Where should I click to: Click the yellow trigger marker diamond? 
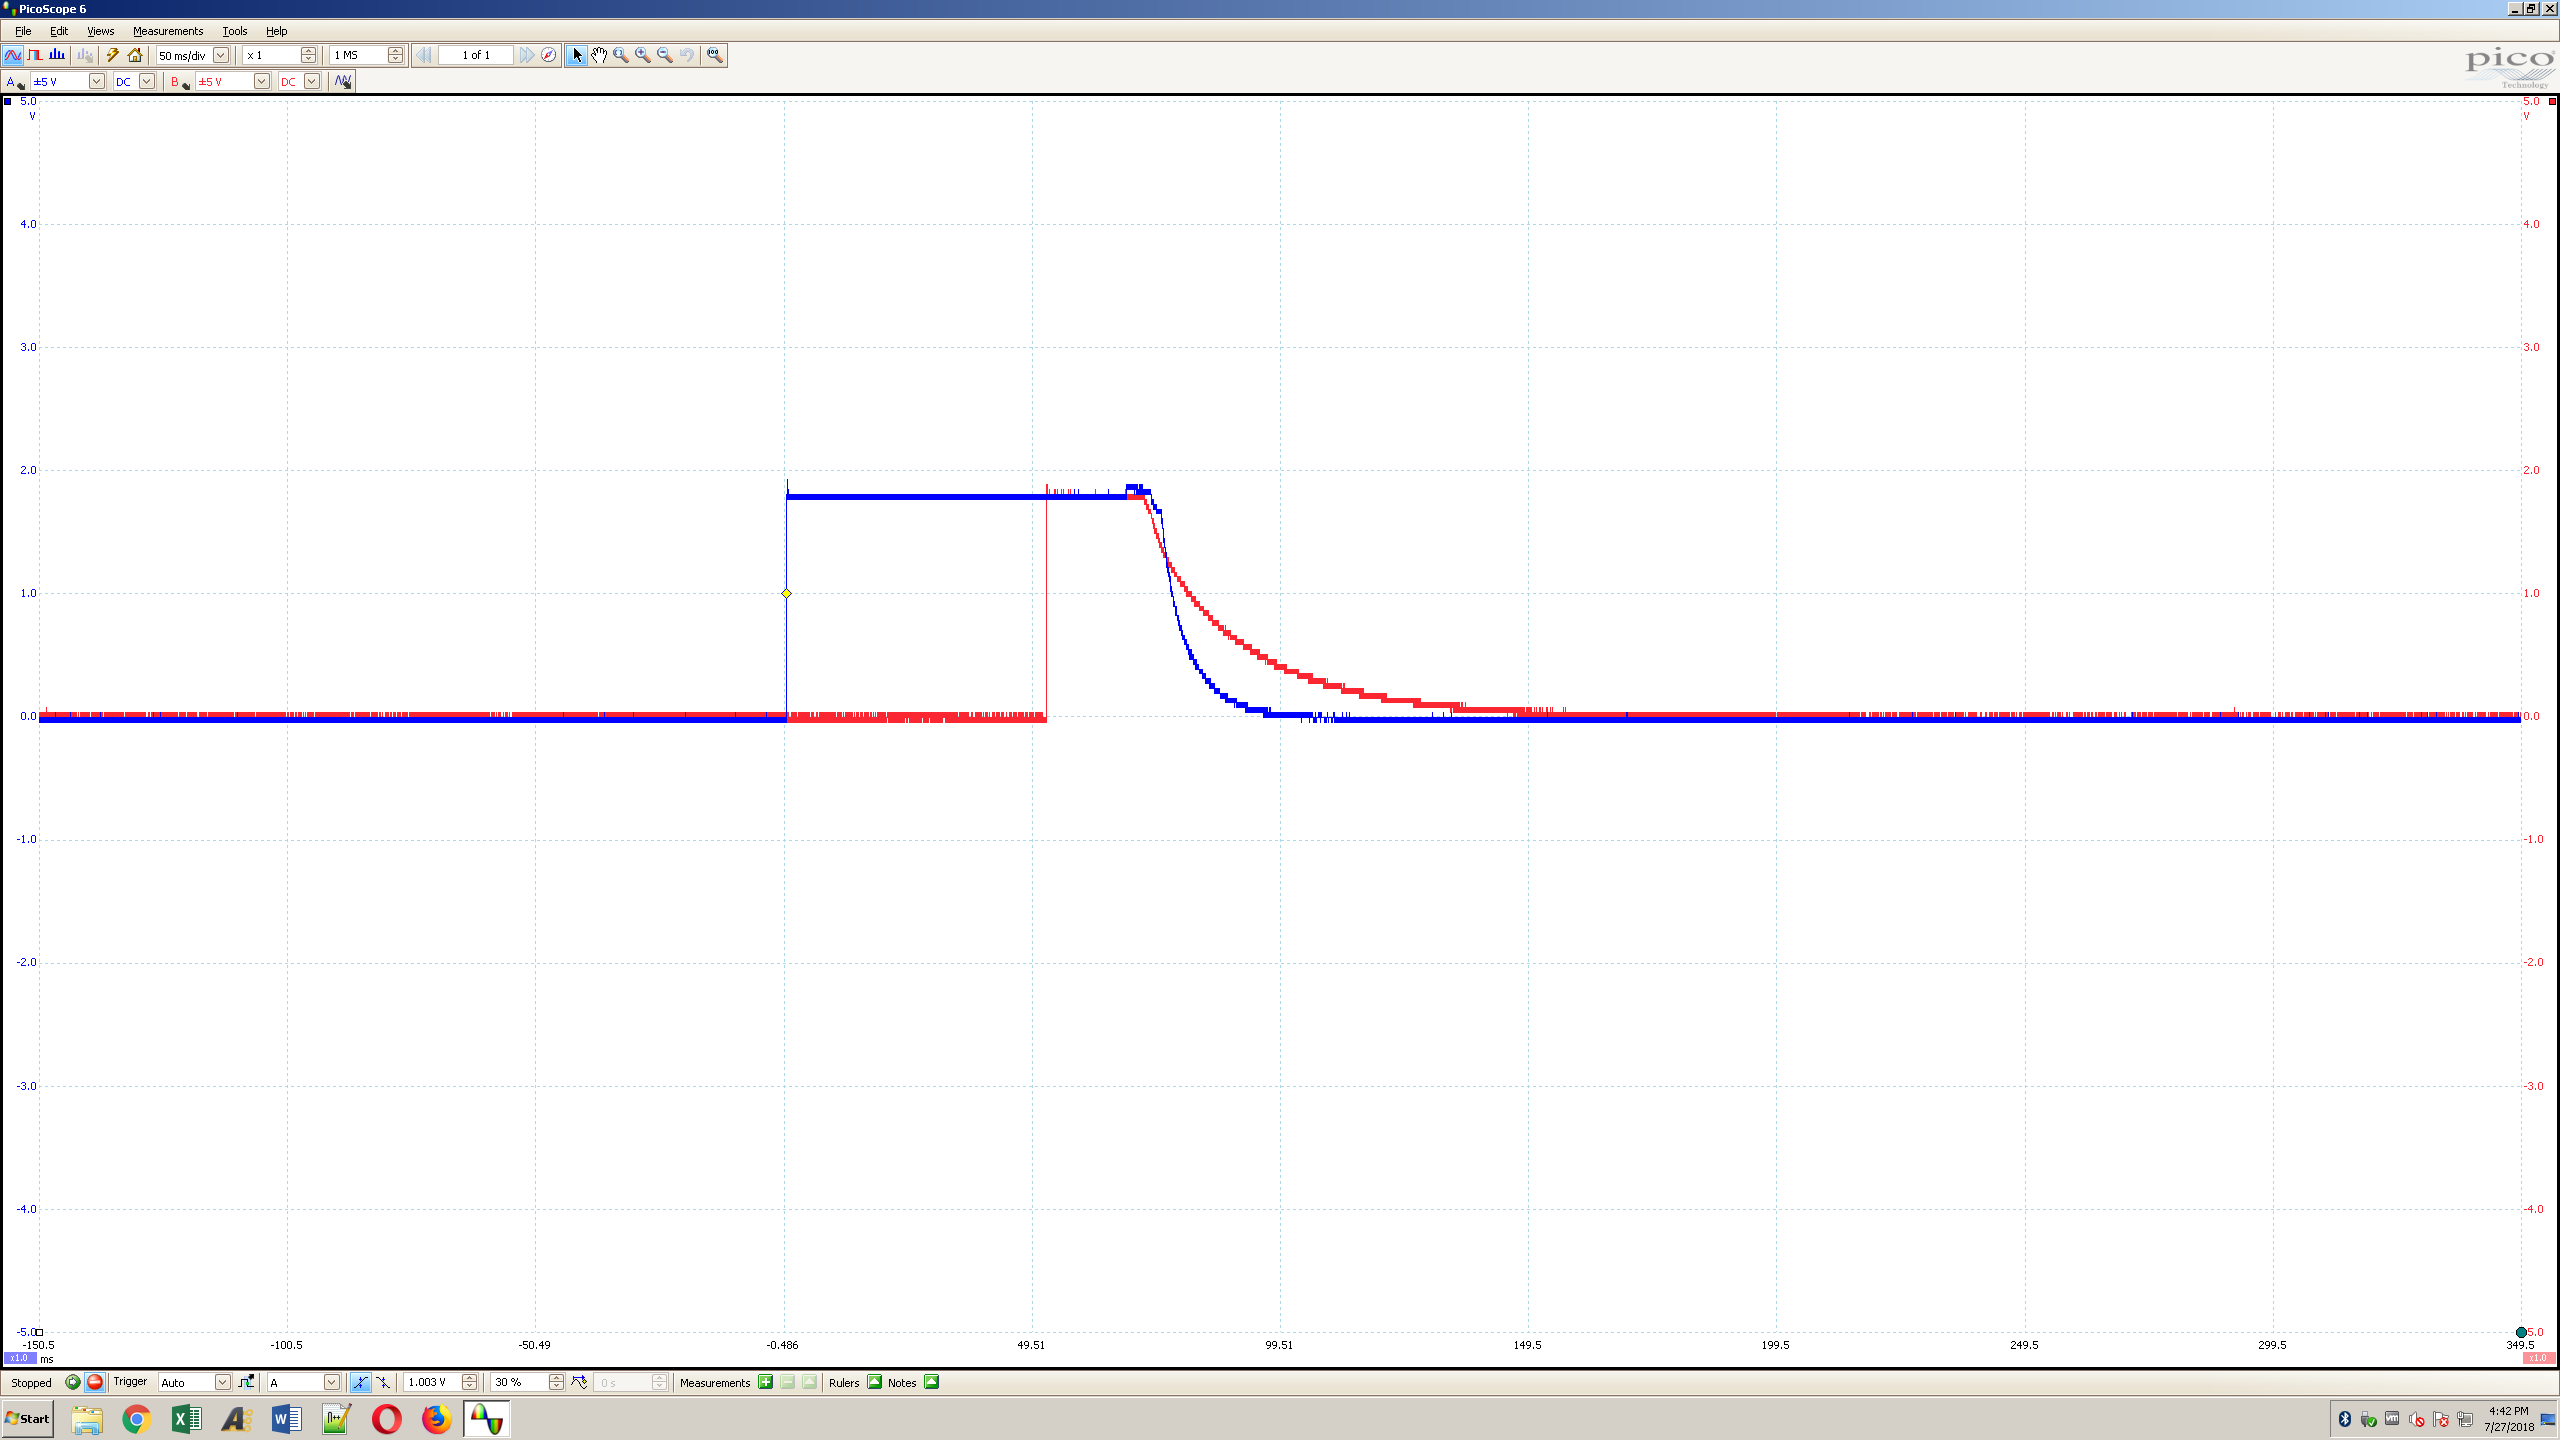tap(786, 593)
